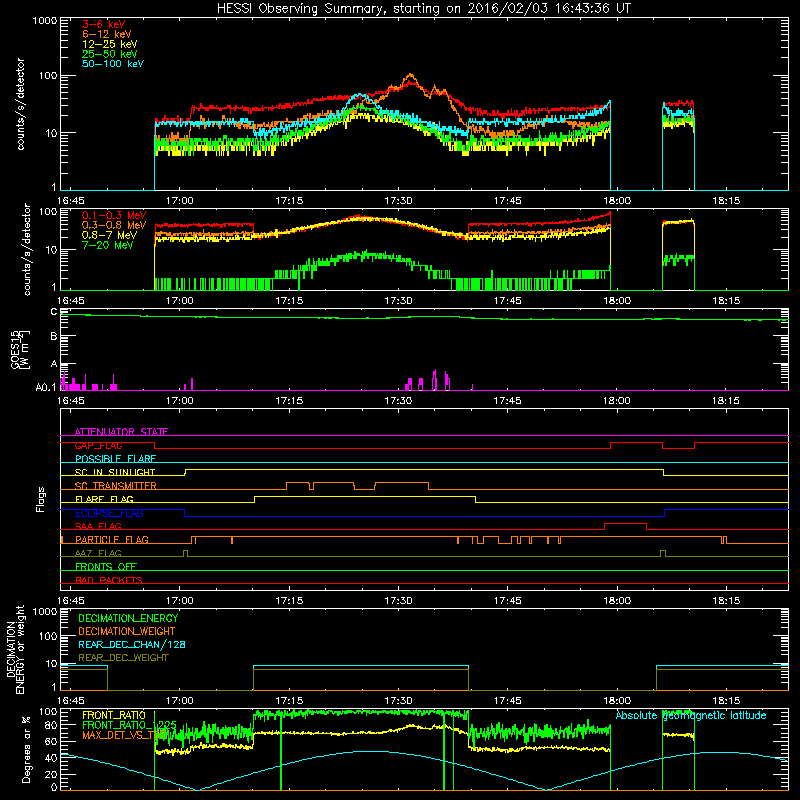The height and width of the screenshot is (800, 800).
Task: Select the FRONT_RATIO_1225 legend label
Action: [x=129, y=725]
